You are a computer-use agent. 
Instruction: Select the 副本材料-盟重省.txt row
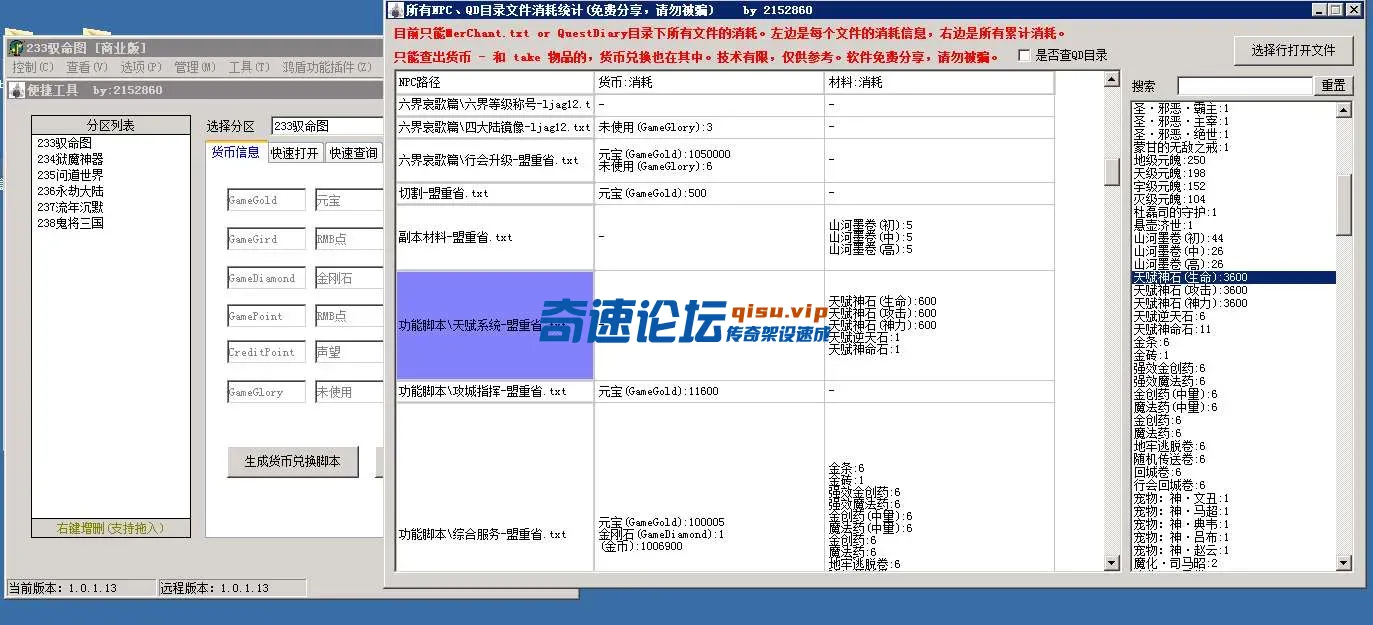point(725,237)
